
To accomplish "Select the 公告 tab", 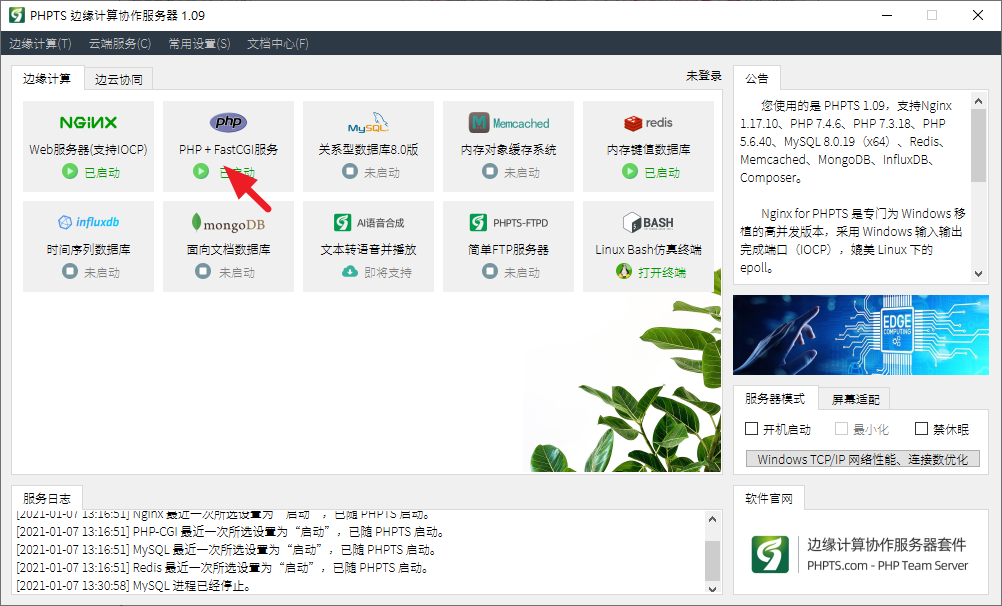I will (757, 78).
